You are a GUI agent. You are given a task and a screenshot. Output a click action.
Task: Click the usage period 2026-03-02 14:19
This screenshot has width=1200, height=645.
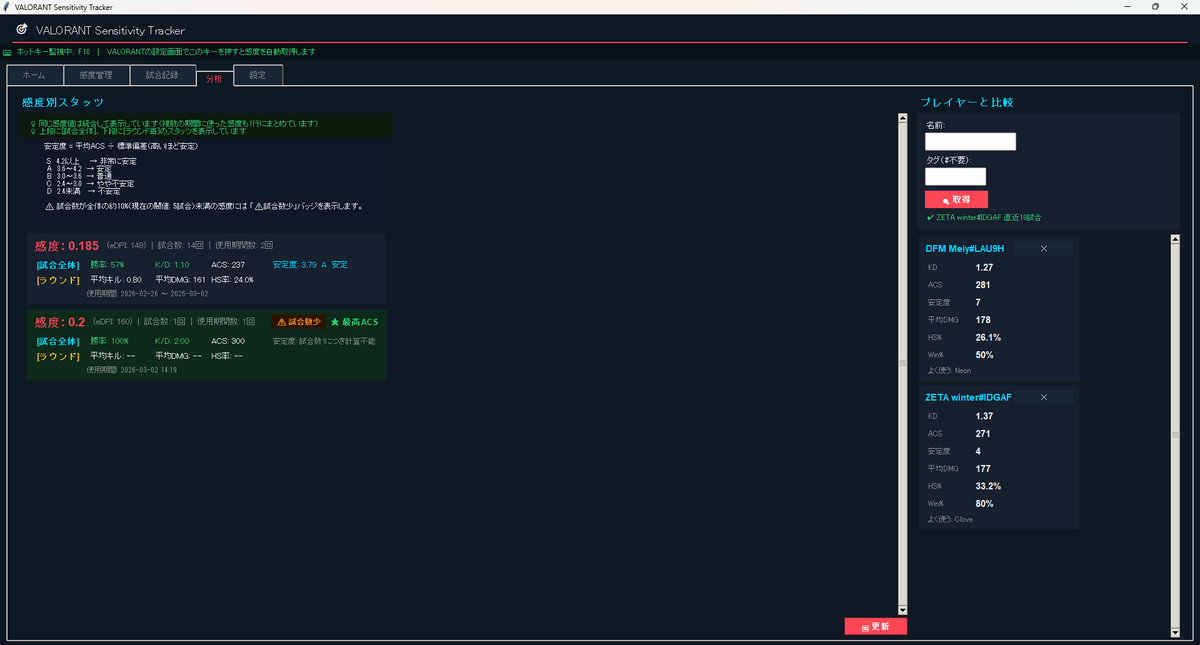(x=132, y=370)
